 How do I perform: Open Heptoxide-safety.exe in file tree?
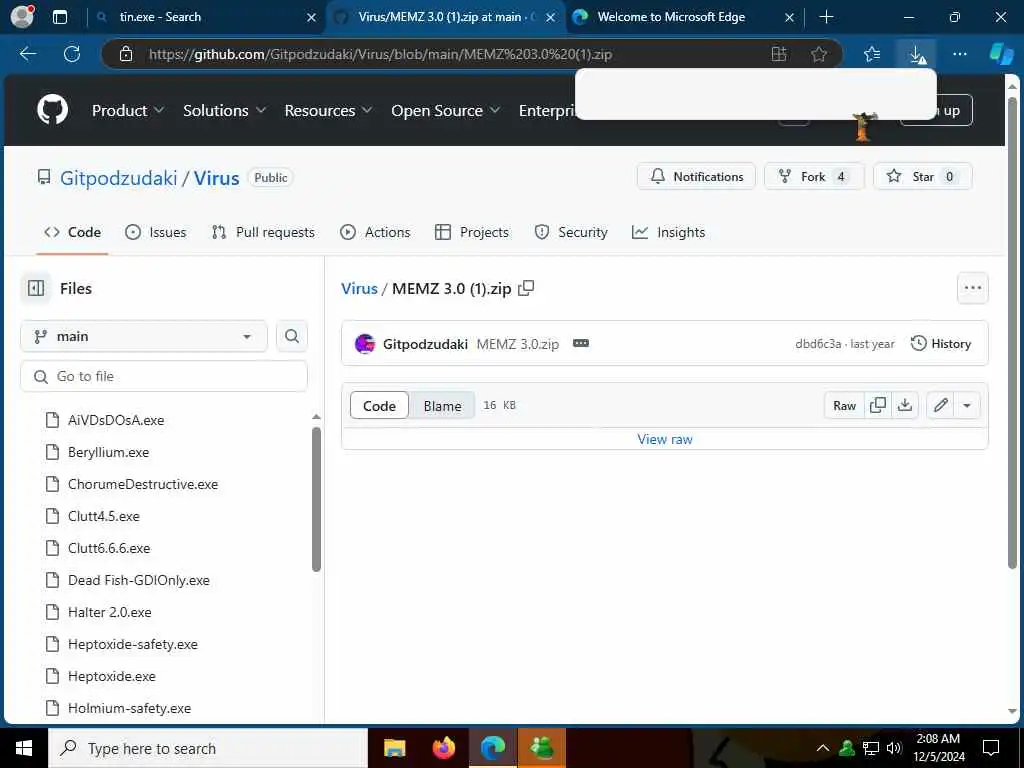[x=133, y=644]
